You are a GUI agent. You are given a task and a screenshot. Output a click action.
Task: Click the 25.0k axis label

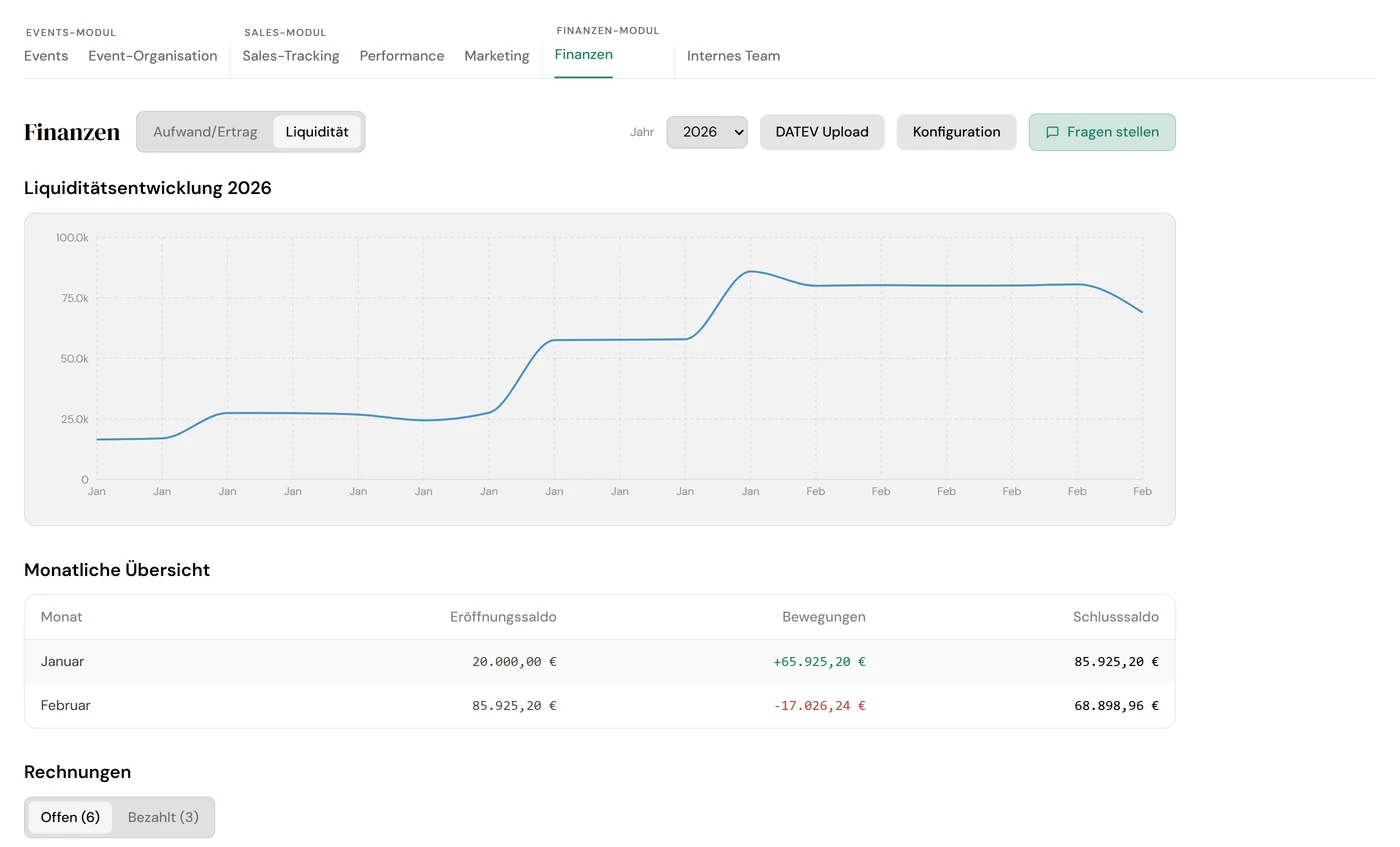click(x=75, y=419)
